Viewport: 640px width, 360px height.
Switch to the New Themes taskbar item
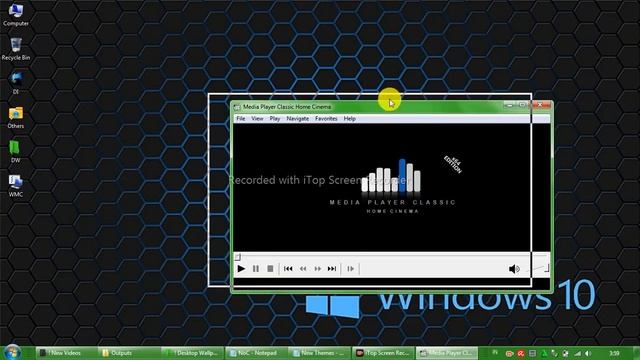(x=320, y=353)
